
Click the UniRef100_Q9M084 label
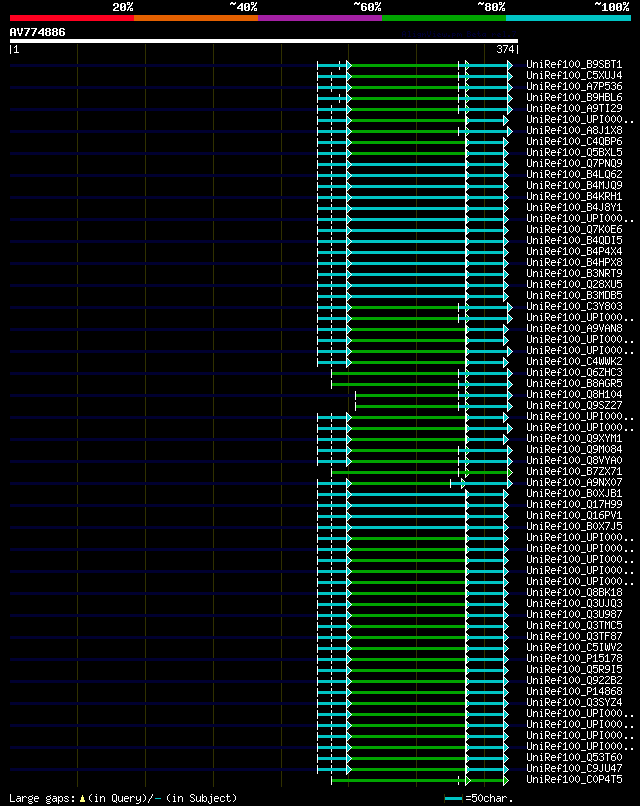[574, 449]
